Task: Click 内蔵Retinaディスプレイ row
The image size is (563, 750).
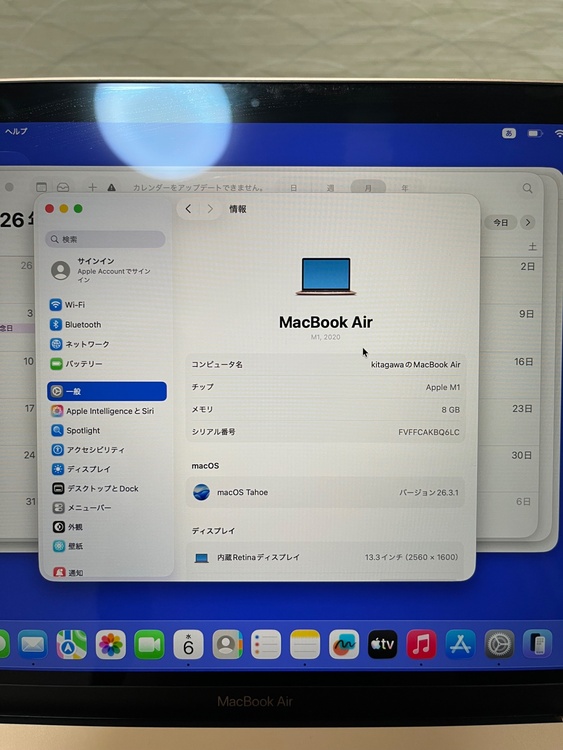Action: [325, 557]
